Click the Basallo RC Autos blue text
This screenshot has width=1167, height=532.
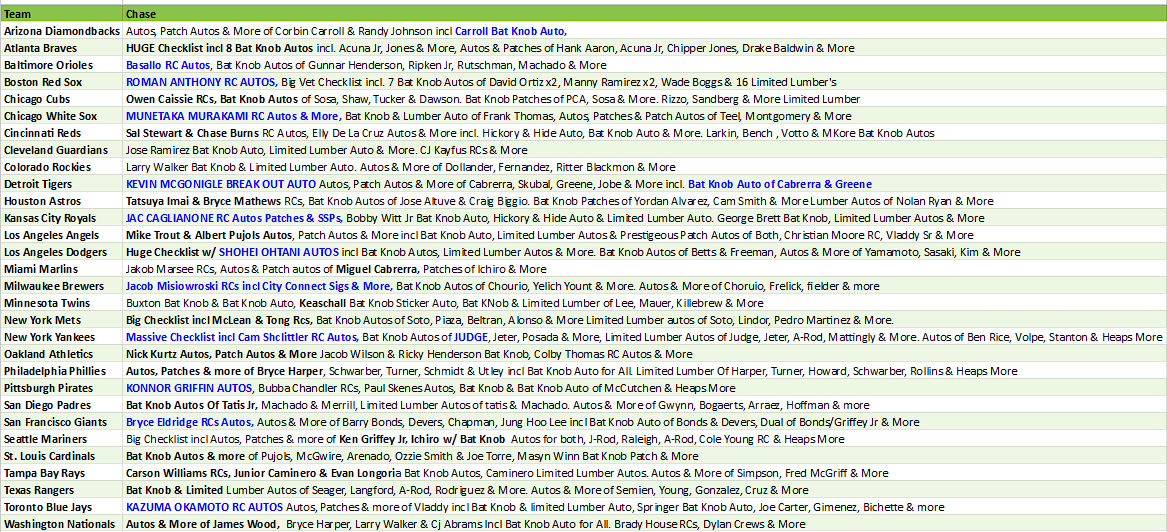pos(168,65)
